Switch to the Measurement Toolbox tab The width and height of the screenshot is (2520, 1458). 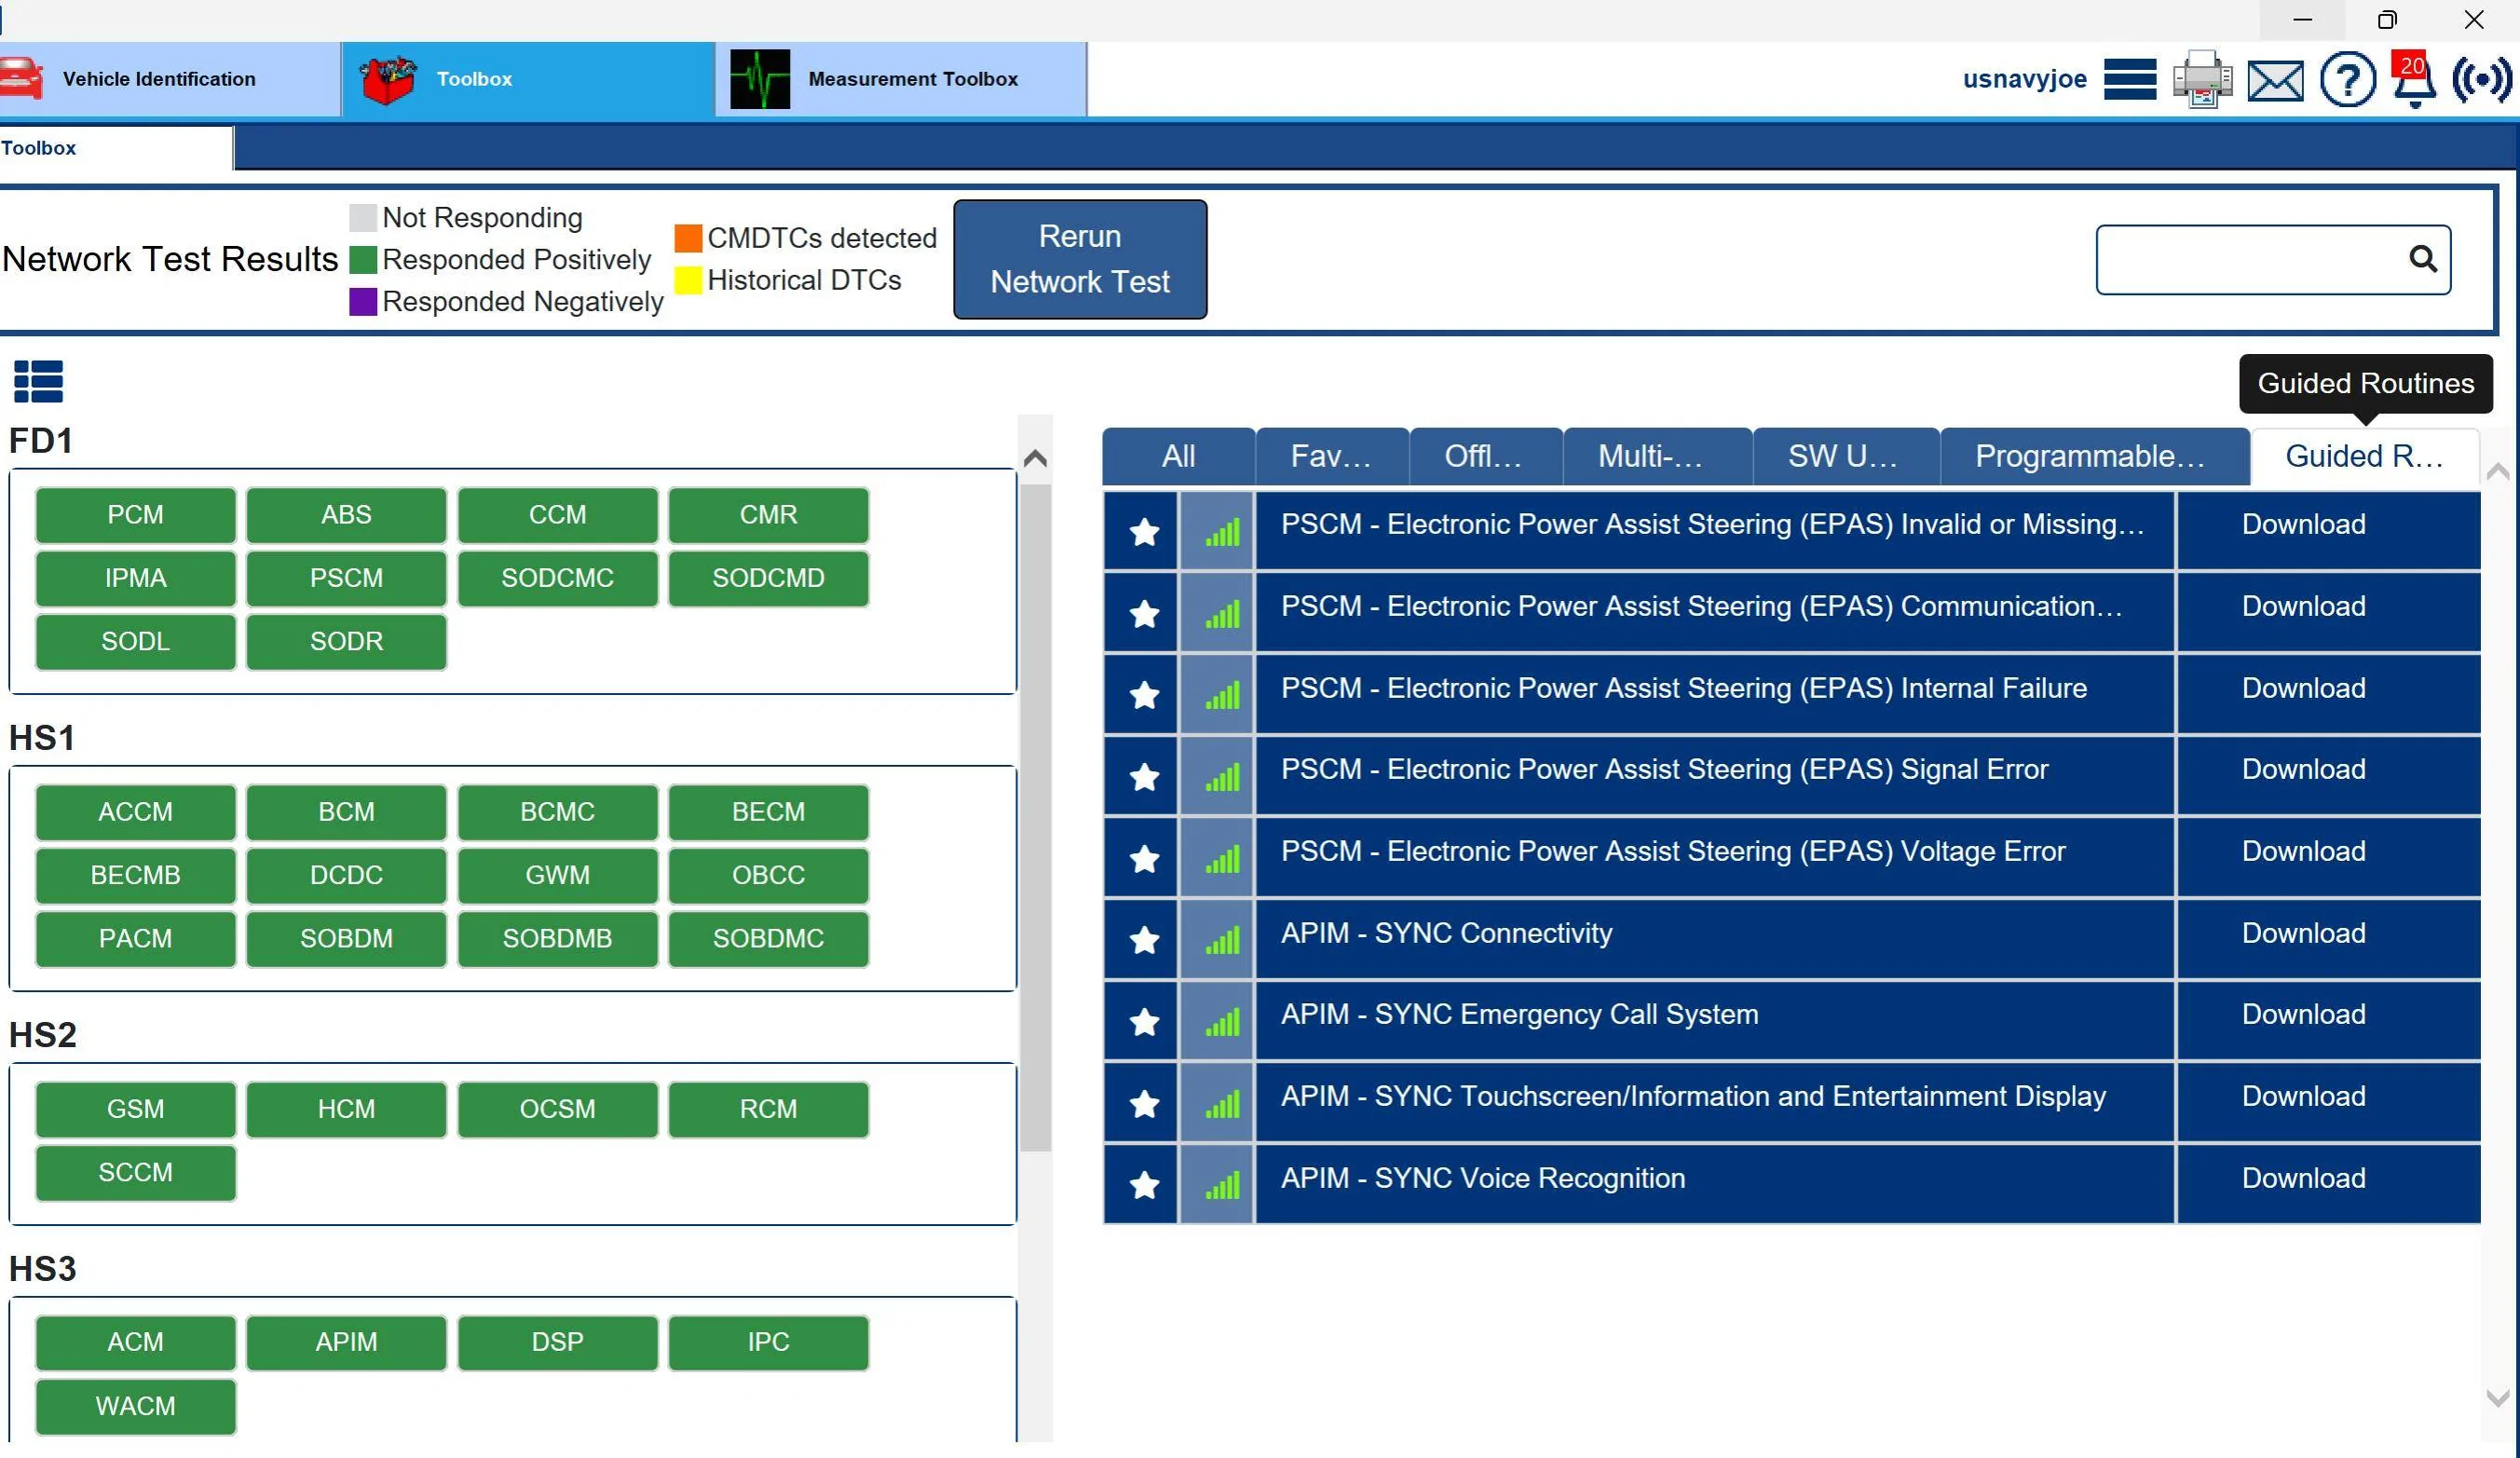coord(901,79)
